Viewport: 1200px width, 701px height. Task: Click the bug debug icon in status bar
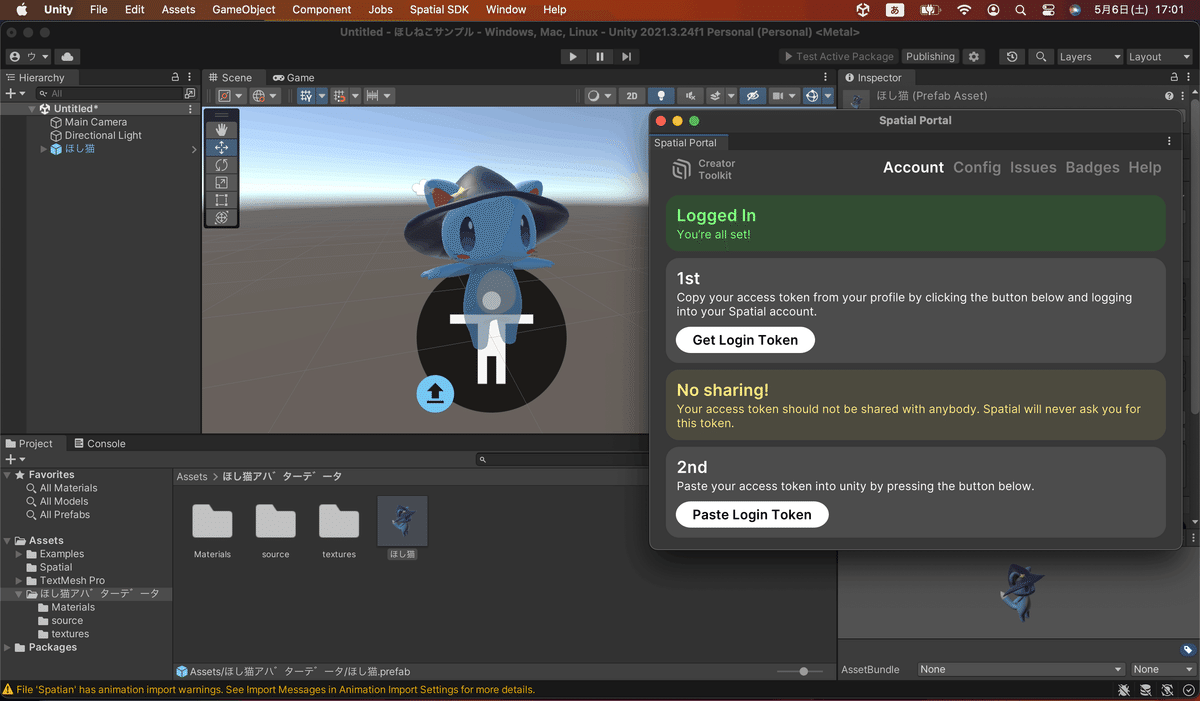1124,690
